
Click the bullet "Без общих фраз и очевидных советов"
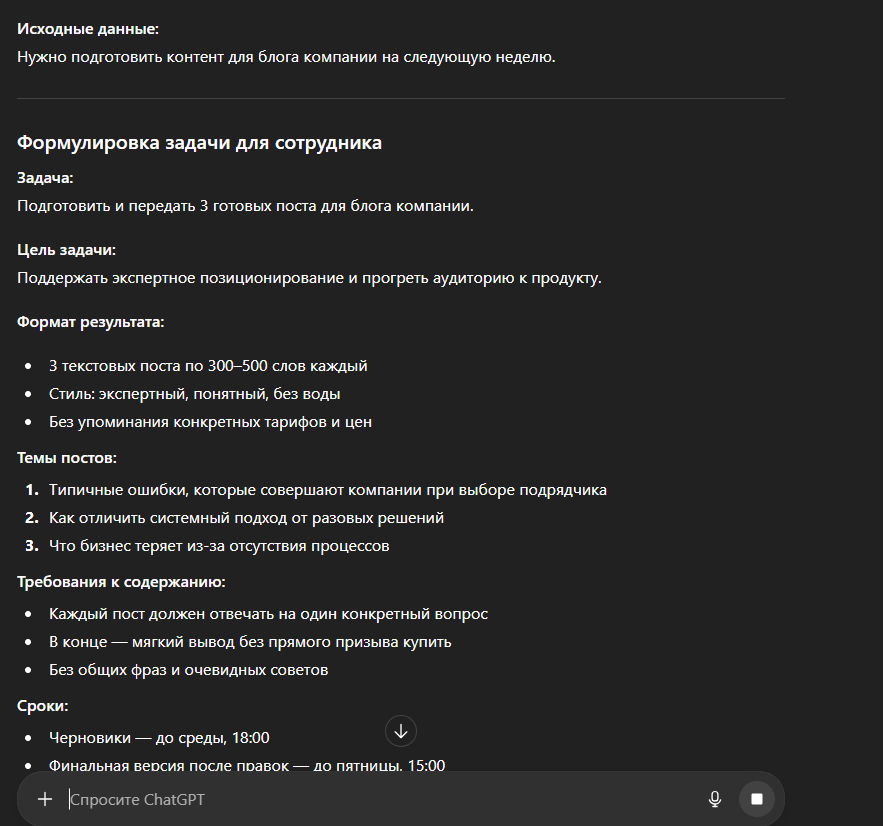coord(189,670)
